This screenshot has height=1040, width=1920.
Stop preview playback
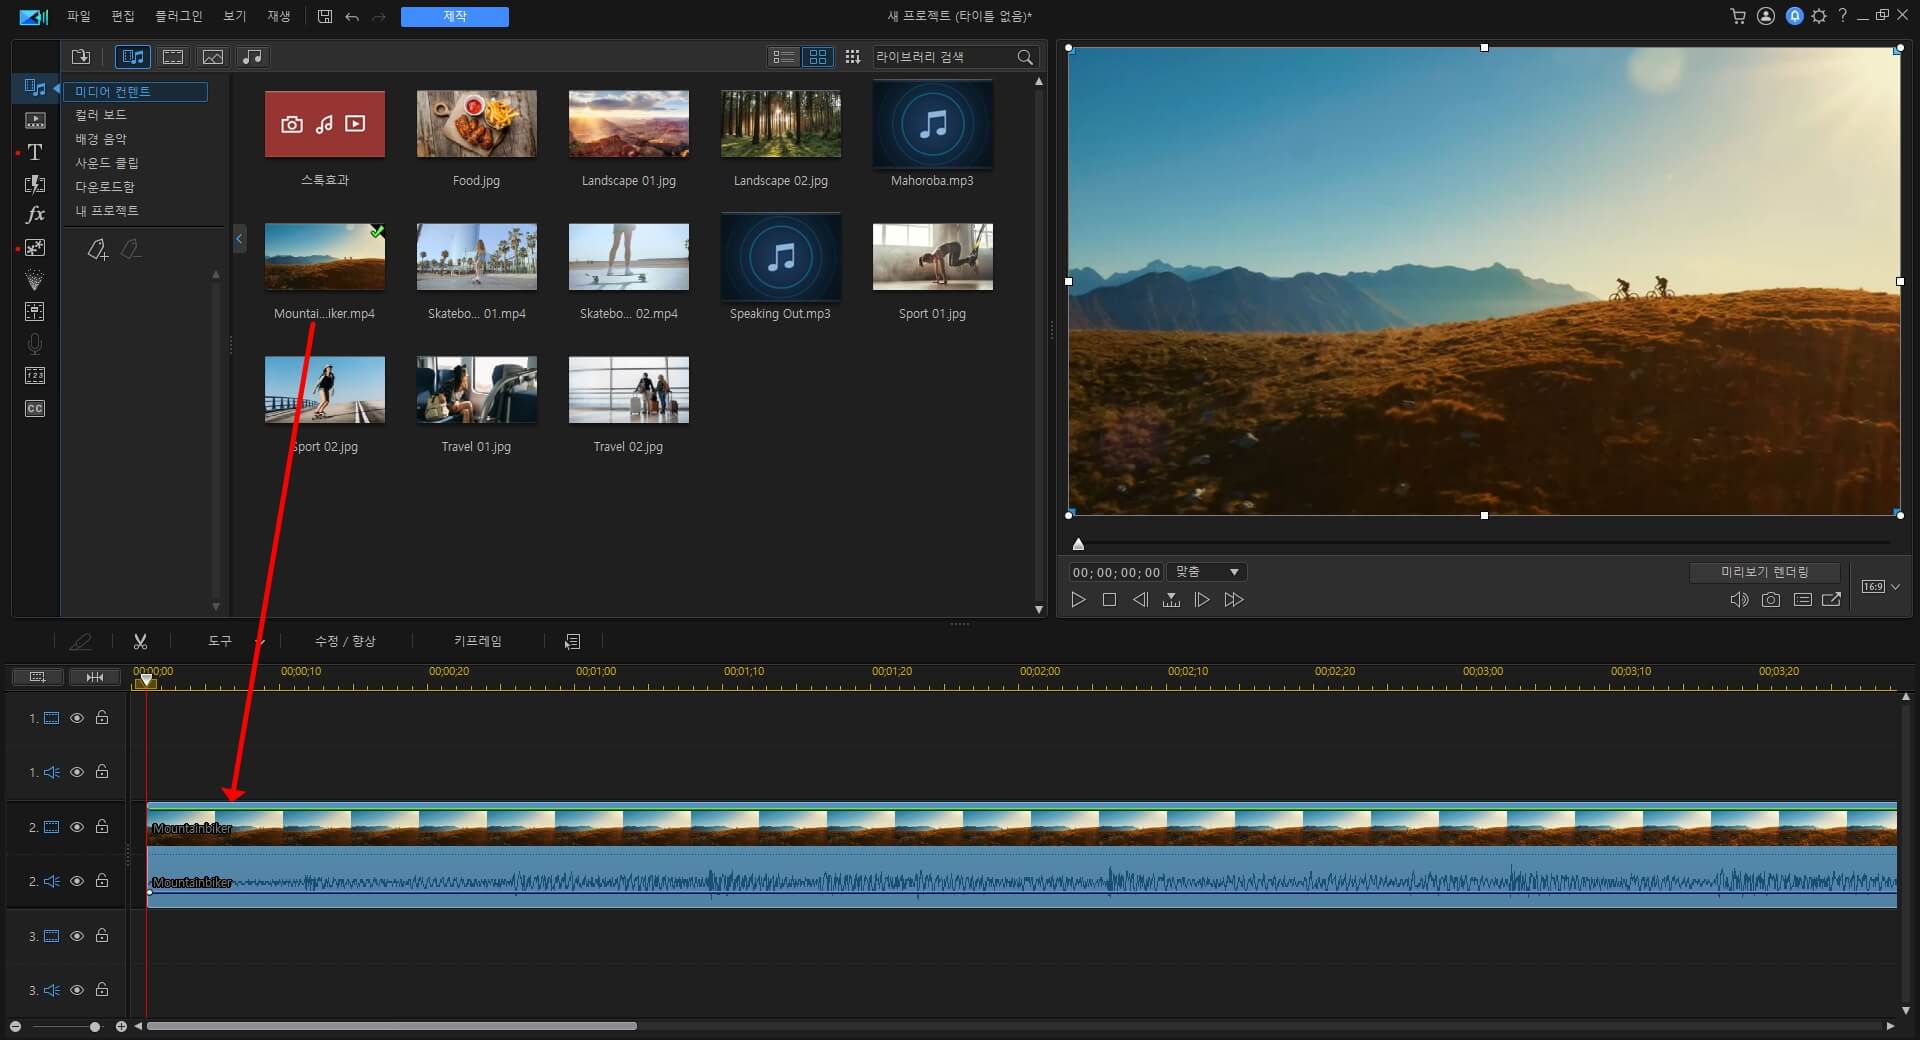[1109, 600]
